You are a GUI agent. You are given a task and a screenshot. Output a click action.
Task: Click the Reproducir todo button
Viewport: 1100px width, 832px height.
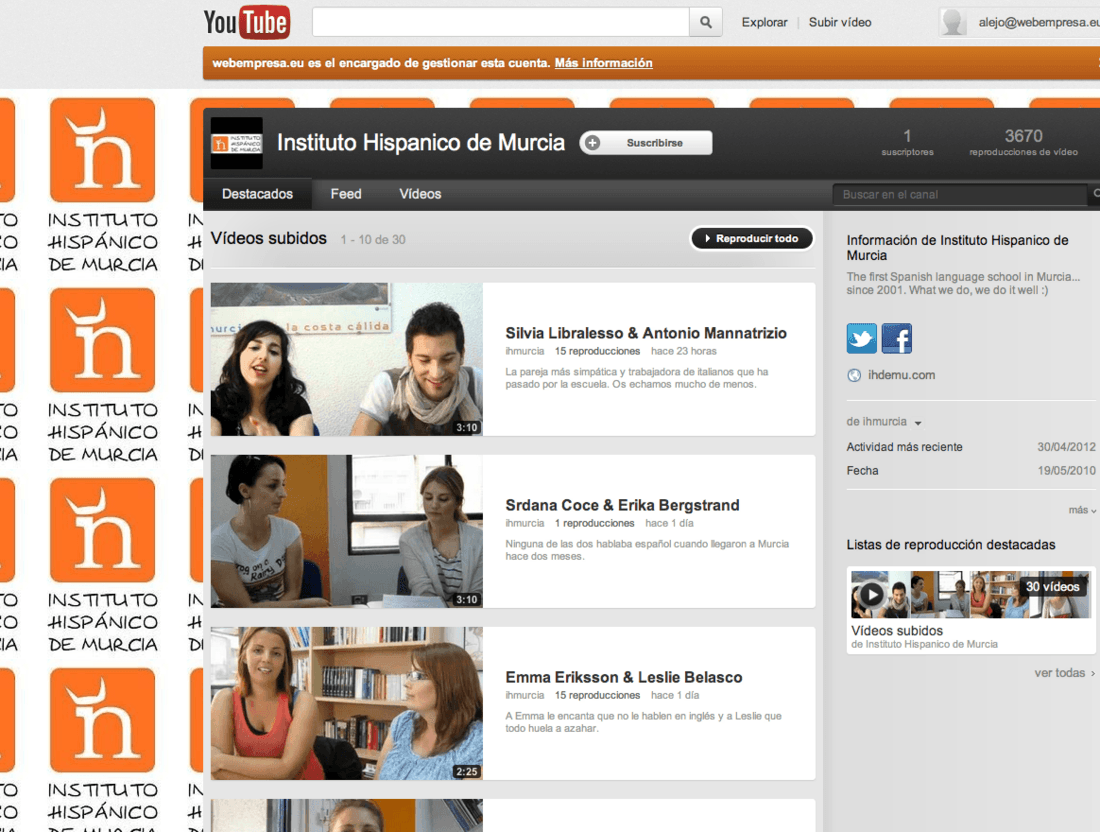coord(752,239)
